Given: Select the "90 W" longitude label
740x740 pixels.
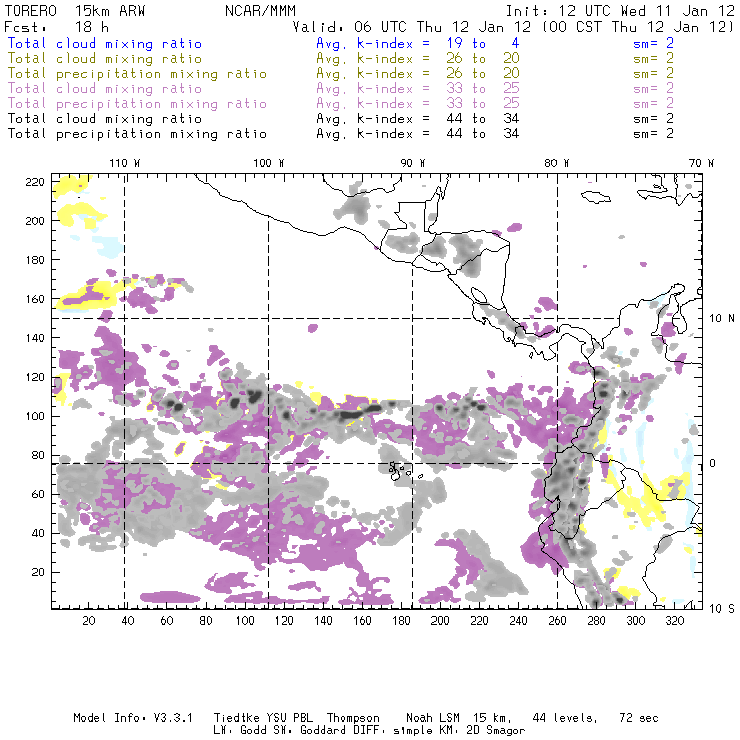Looking at the screenshot, I should pos(412,163).
